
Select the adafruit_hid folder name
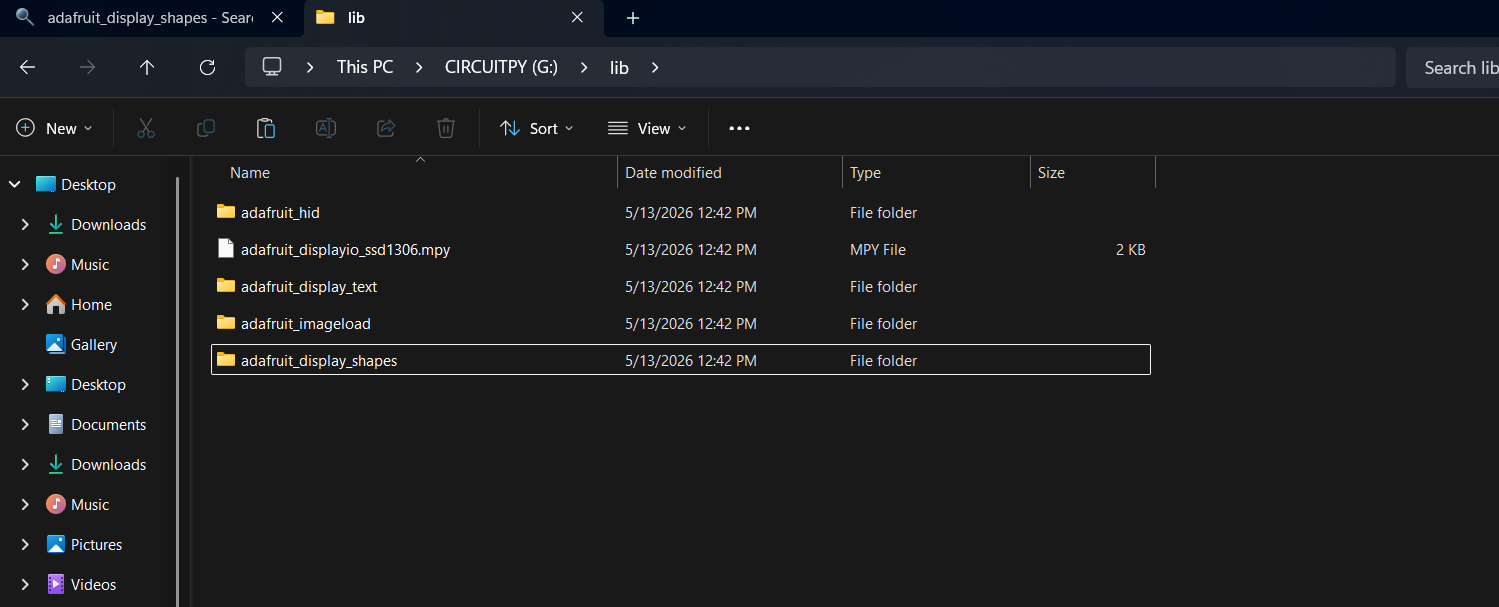280,212
